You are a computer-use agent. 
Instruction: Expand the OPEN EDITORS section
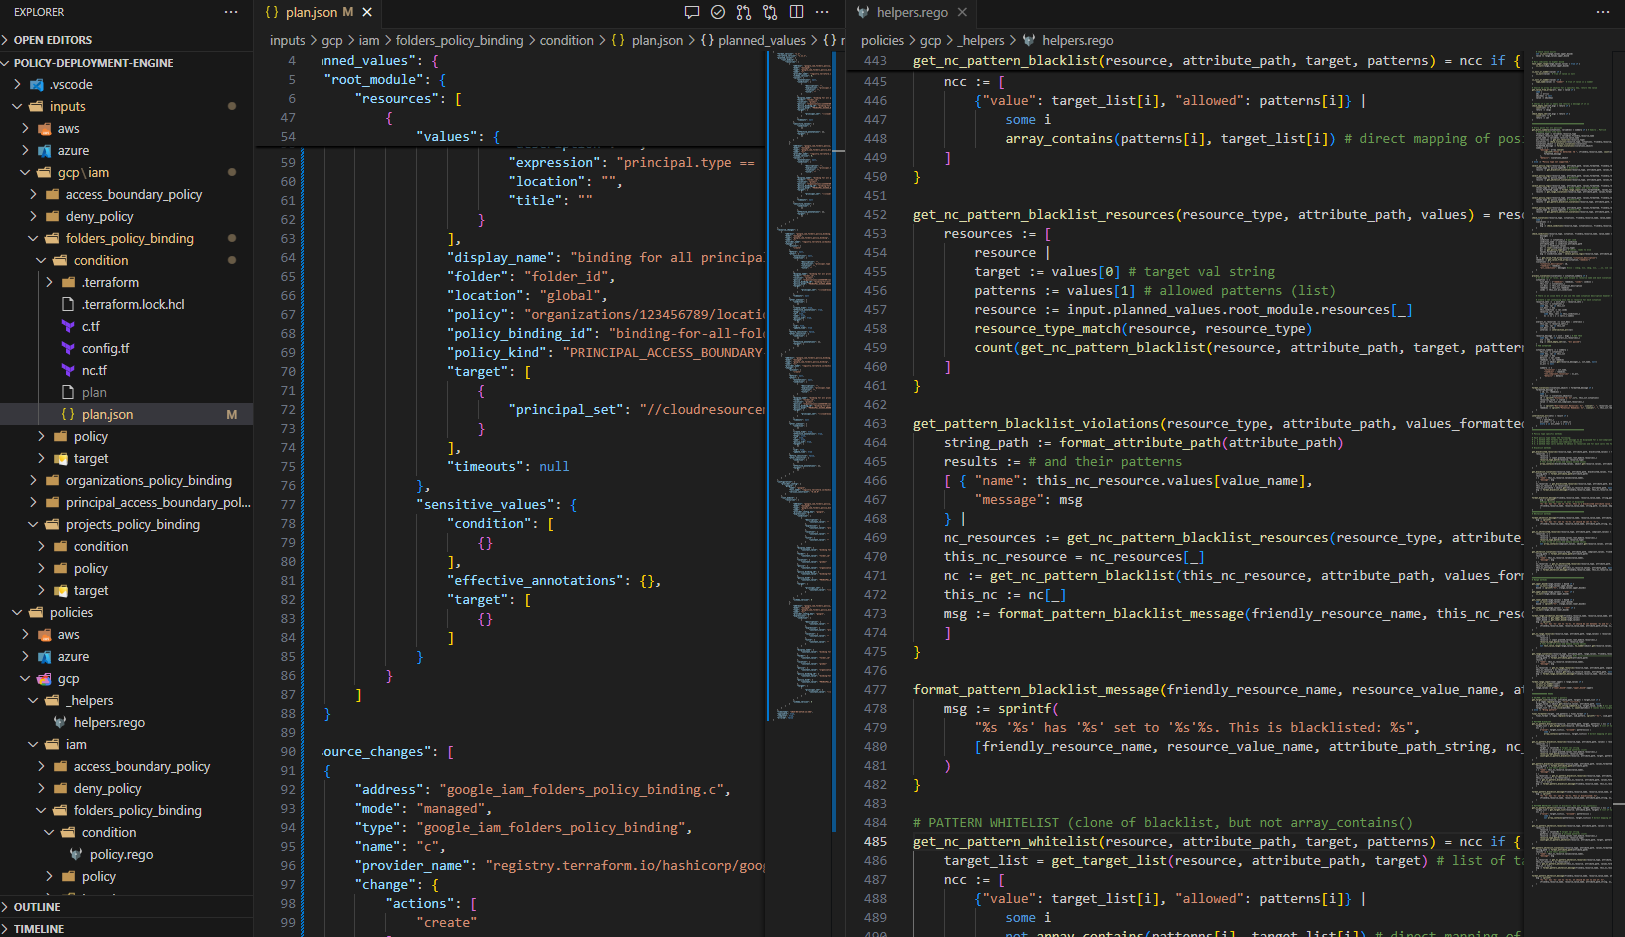click(x=53, y=40)
